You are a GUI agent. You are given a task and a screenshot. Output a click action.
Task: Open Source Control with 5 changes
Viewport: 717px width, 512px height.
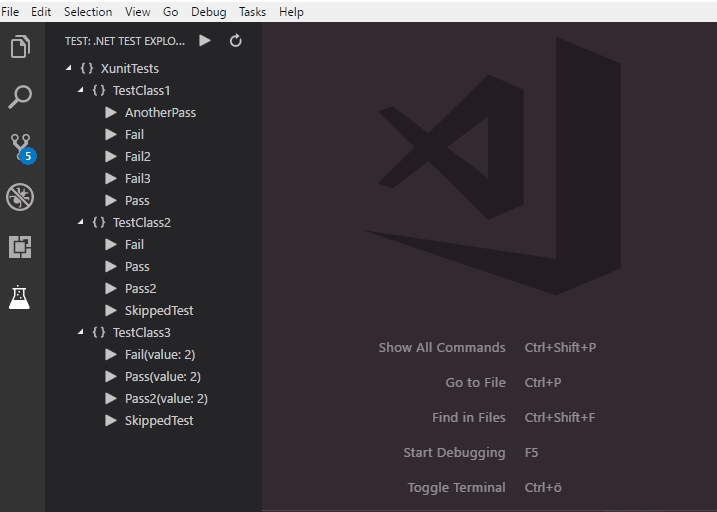tap(20, 148)
